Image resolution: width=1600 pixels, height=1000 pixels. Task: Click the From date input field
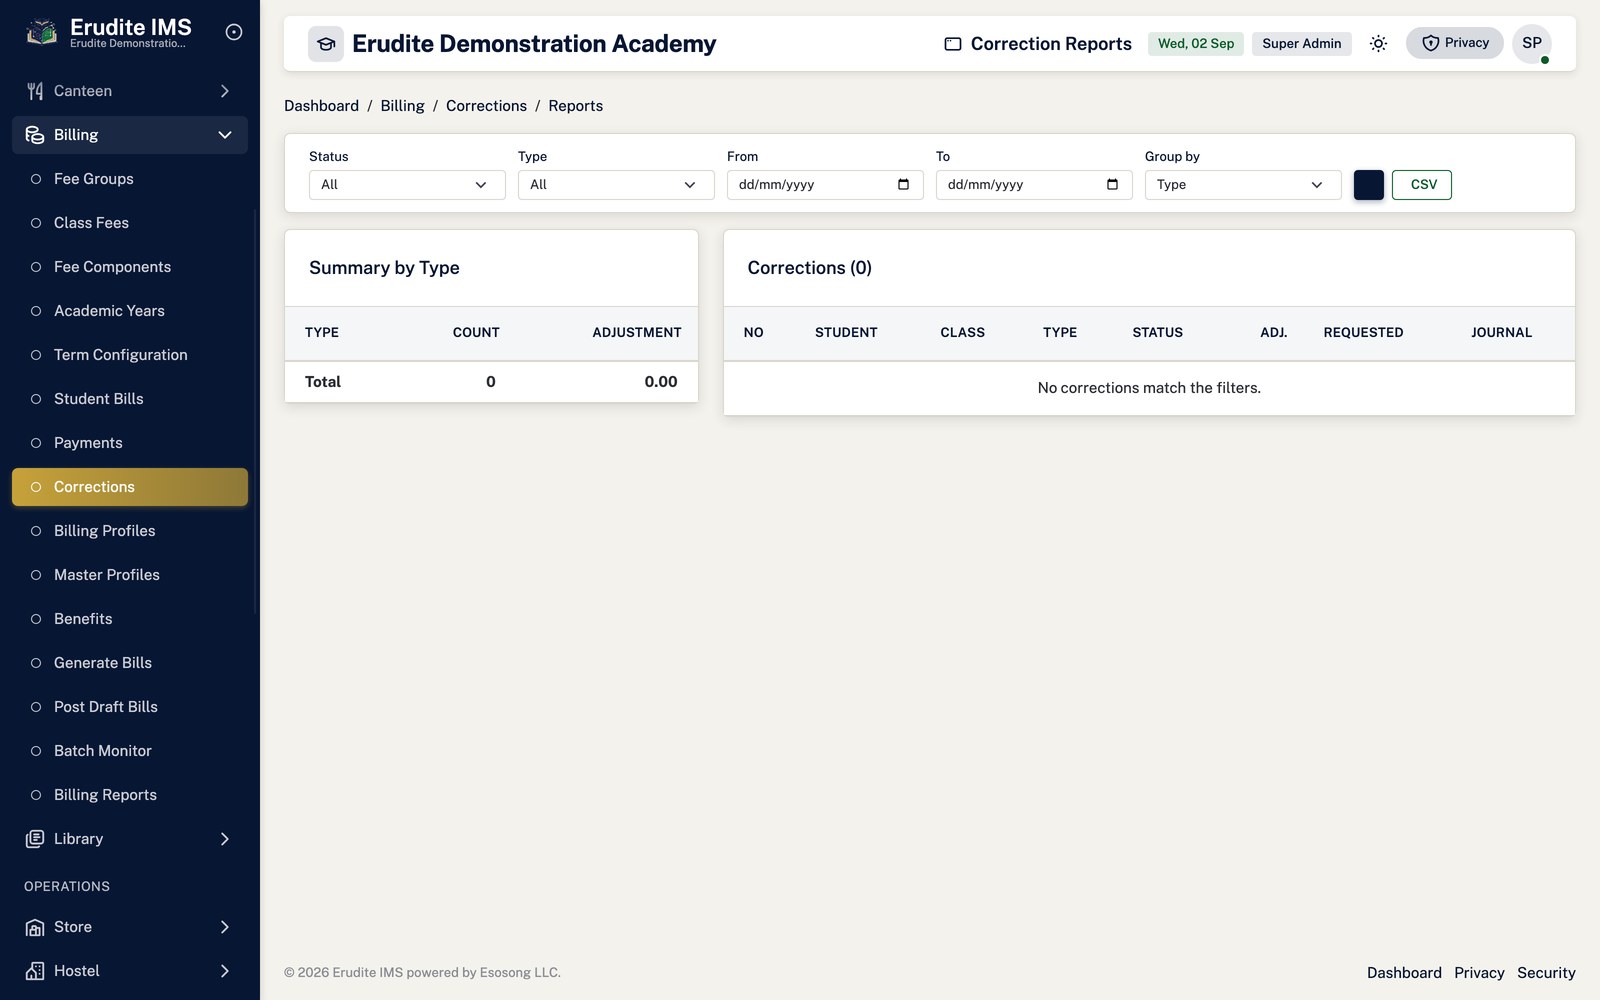click(825, 185)
